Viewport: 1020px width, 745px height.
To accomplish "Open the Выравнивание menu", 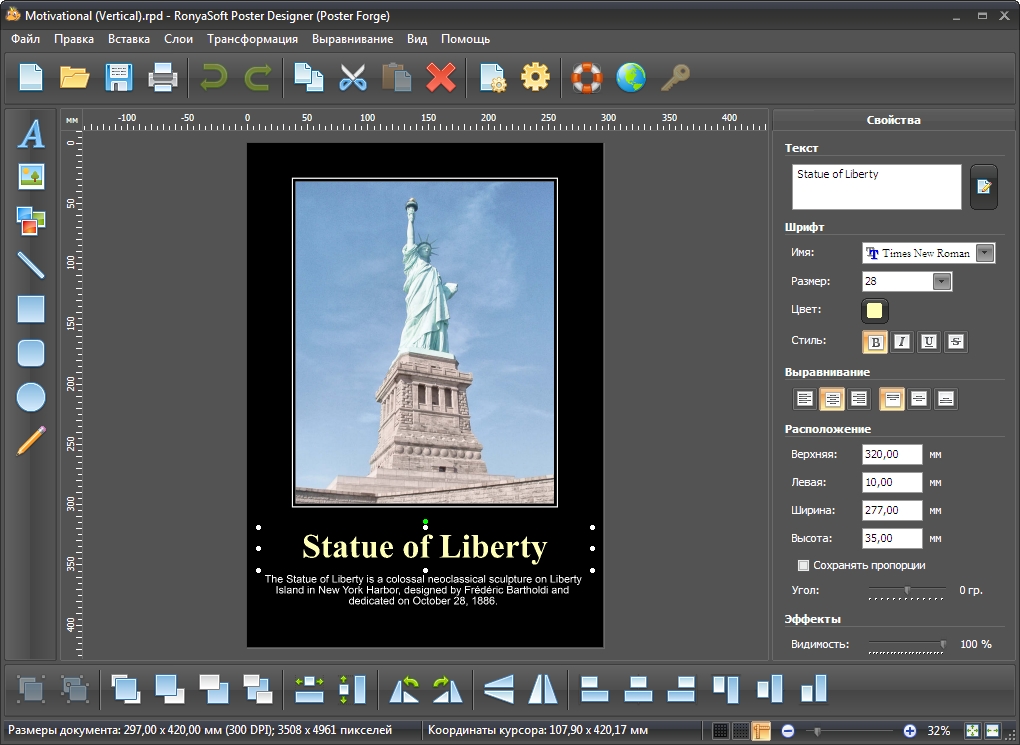I will 352,39.
